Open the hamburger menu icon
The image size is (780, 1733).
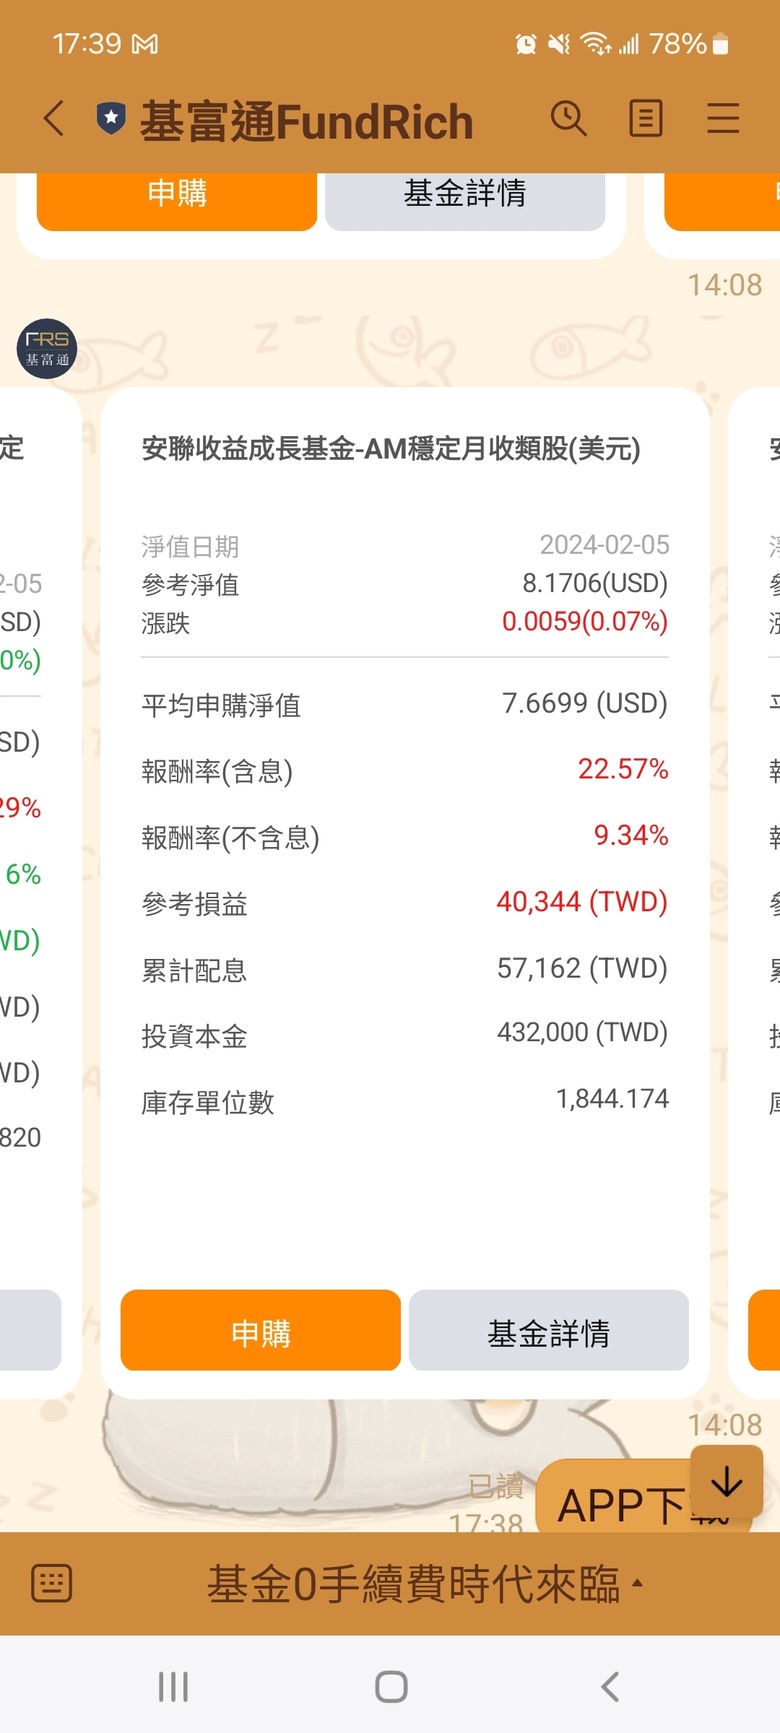[723, 119]
